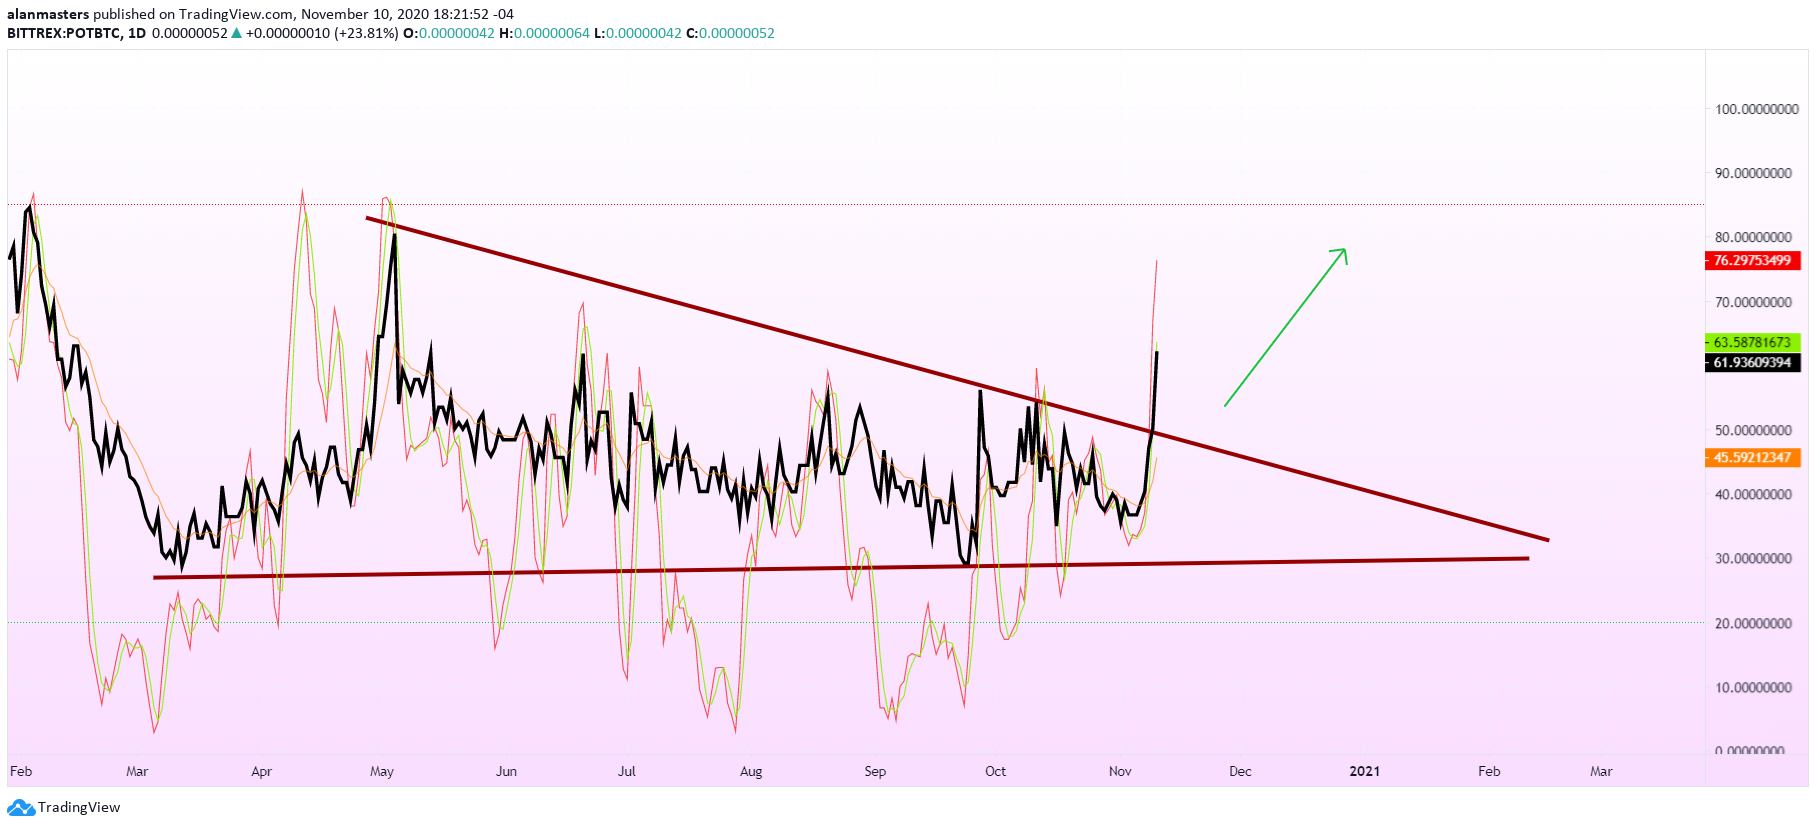1816x828 pixels.
Task: Click the green 63.58781673 price label
Action: pos(1752,342)
